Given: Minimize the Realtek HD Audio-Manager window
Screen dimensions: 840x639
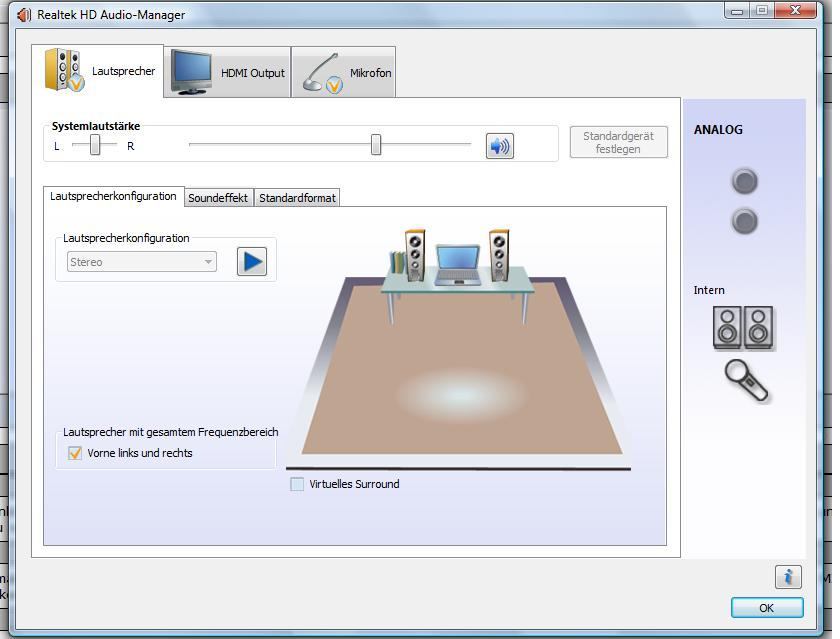Looking at the screenshot, I should (737, 11).
